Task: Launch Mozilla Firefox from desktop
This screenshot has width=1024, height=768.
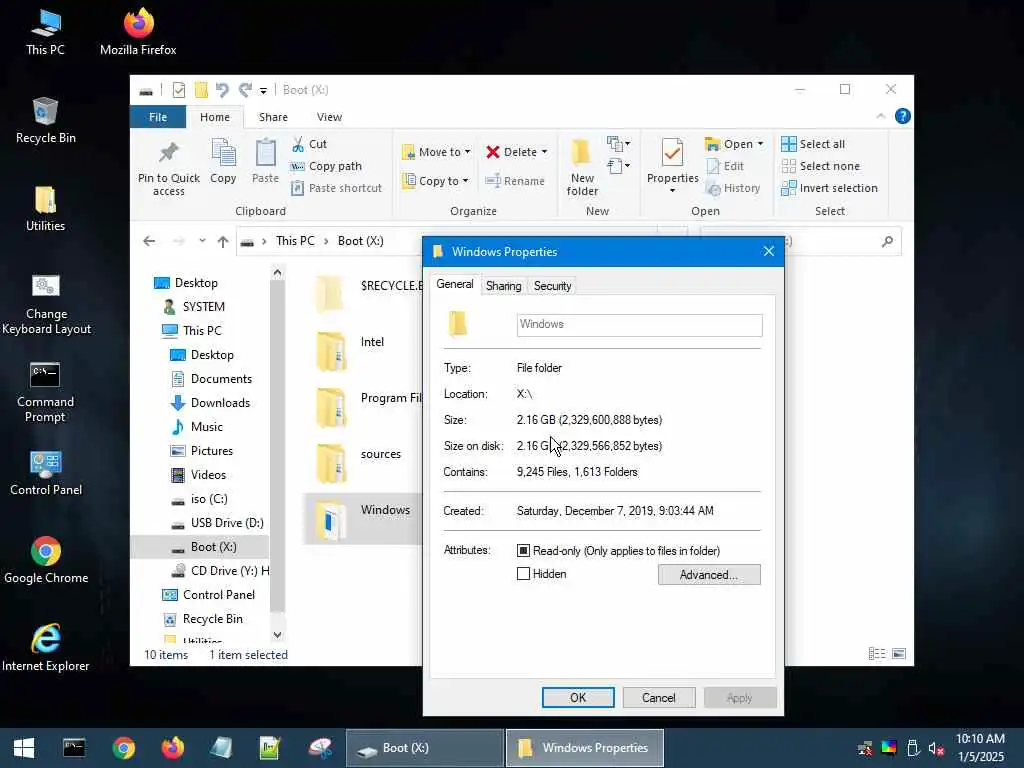Action: tap(138, 33)
